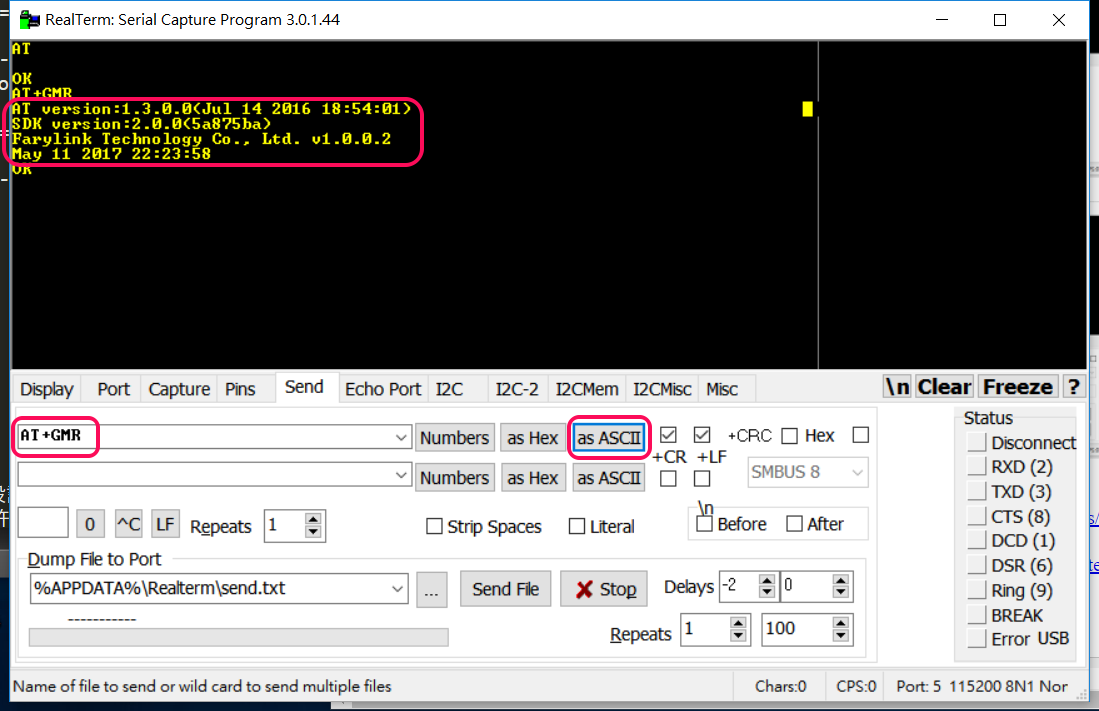Clear the terminal screen
The image size is (1099, 711).
click(944, 386)
